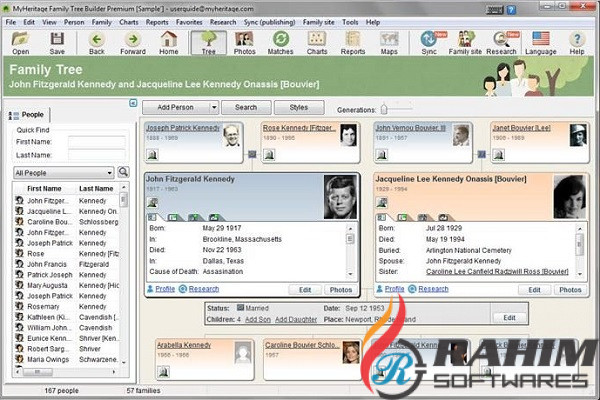Go Back using the green arrow
The height and width of the screenshot is (400, 600).
[x=96, y=43]
